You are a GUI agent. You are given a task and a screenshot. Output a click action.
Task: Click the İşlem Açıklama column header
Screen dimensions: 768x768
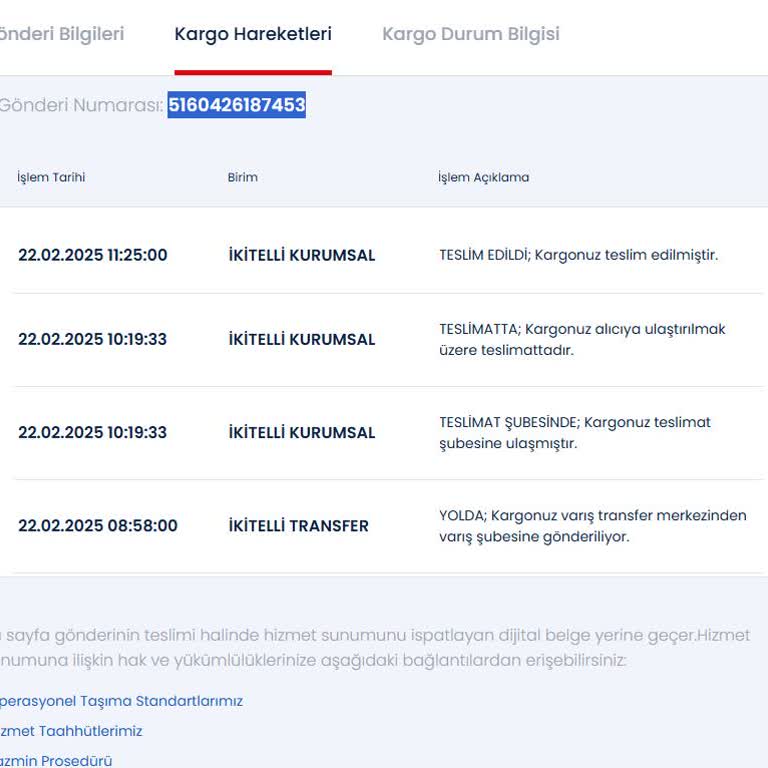(483, 177)
